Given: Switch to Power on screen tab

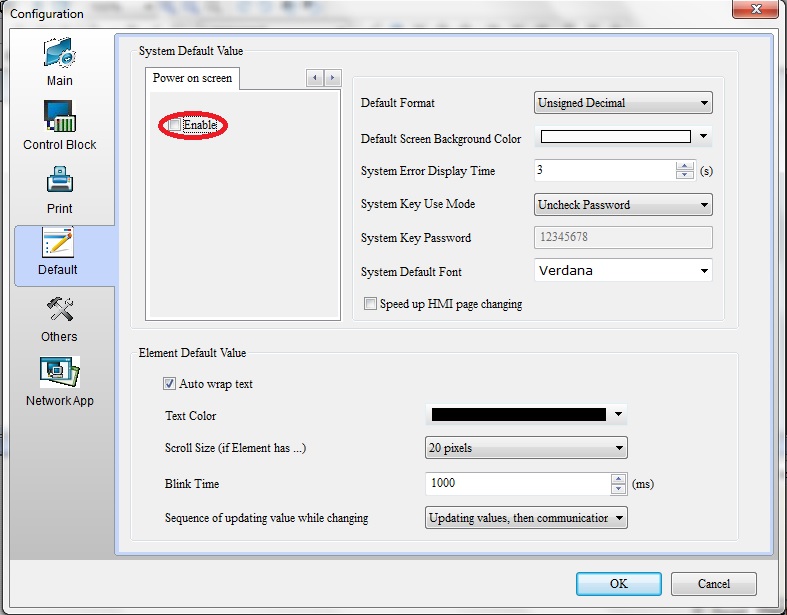Looking at the screenshot, I should pos(192,78).
